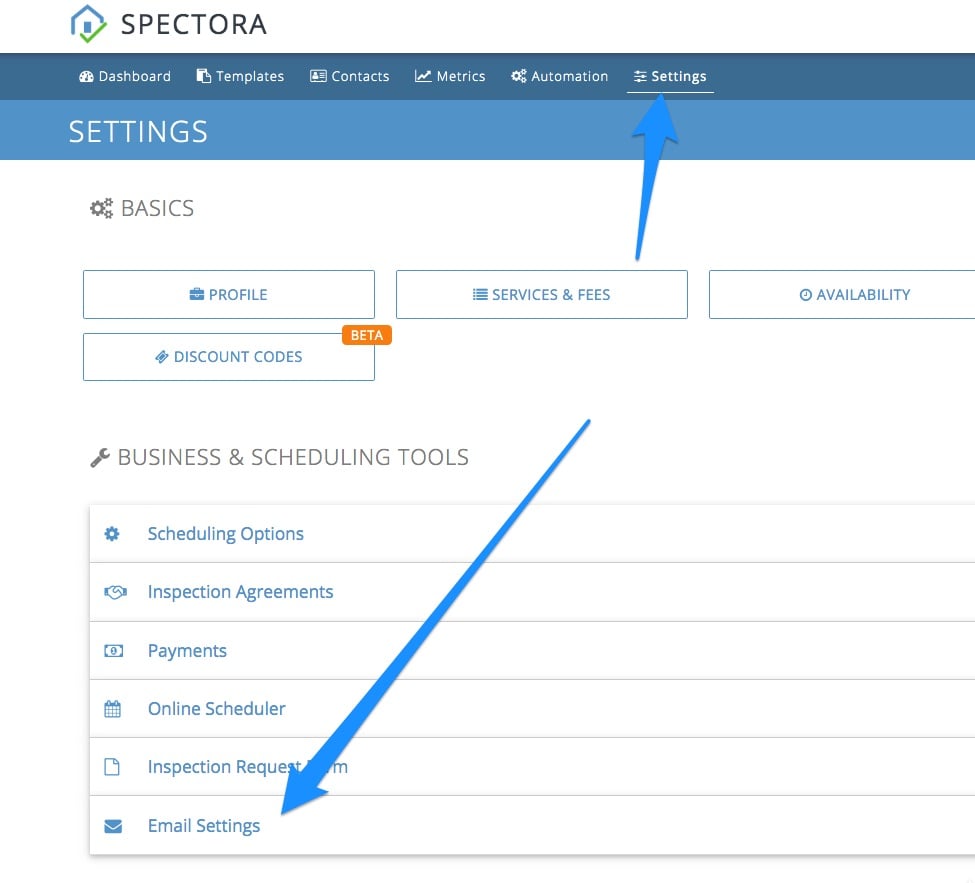Screen dimensions: 975x883
Task: Click the Services & Fees button
Action: click(x=541, y=294)
